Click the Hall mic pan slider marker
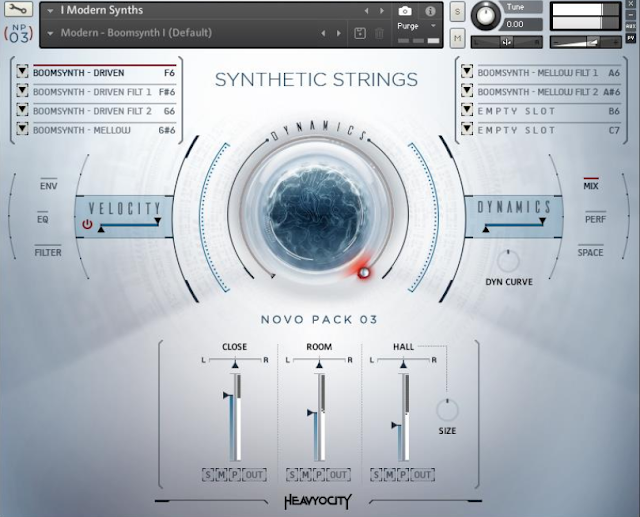The height and width of the screenshot is (517, 640). [403, 364]
